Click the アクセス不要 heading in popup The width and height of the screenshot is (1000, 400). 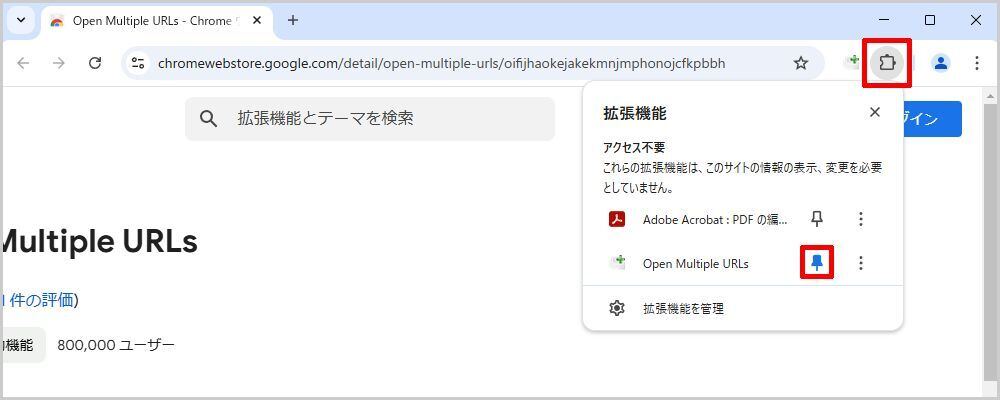pos(634,147)
